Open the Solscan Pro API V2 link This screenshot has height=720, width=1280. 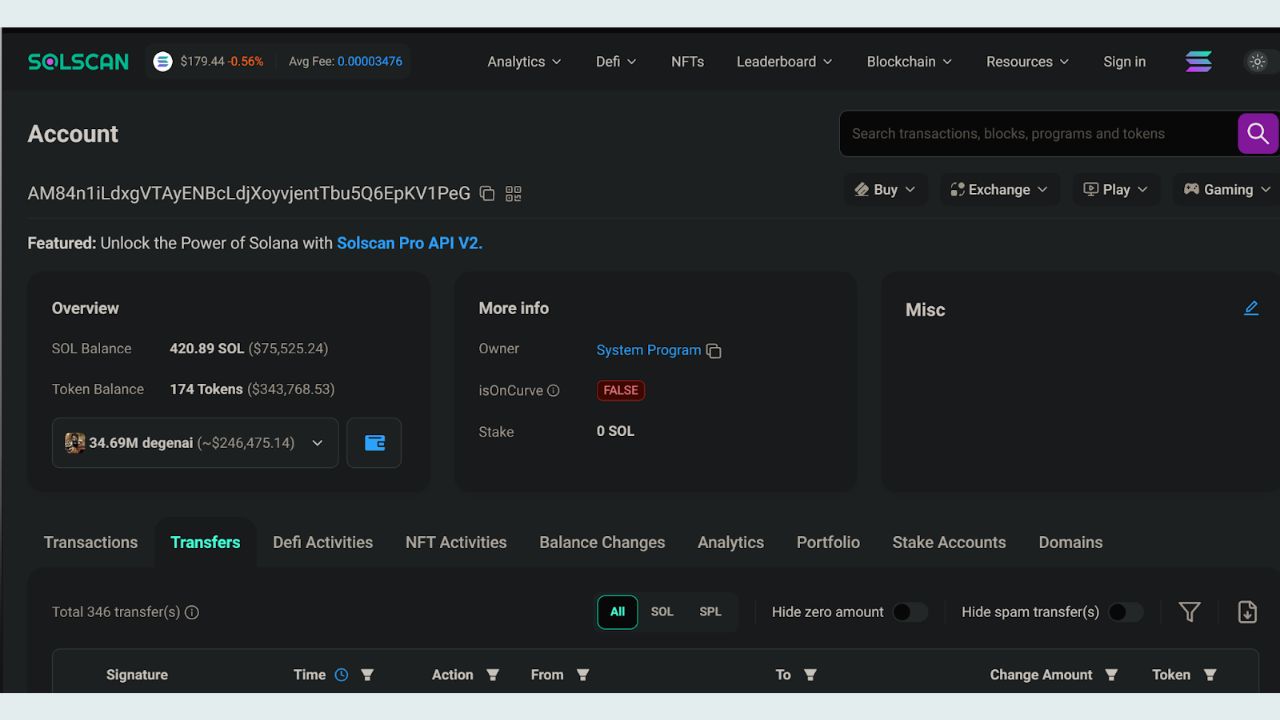[x=410, y=243]
